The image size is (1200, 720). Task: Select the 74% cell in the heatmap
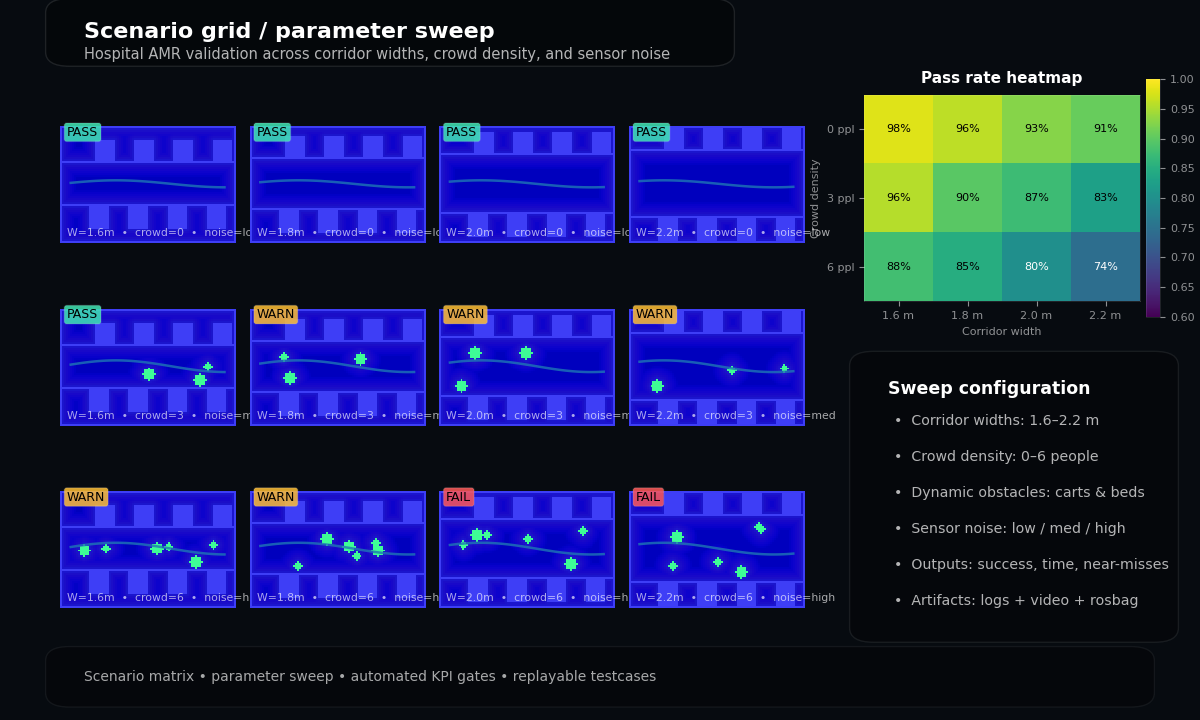tap(1105, 267)
